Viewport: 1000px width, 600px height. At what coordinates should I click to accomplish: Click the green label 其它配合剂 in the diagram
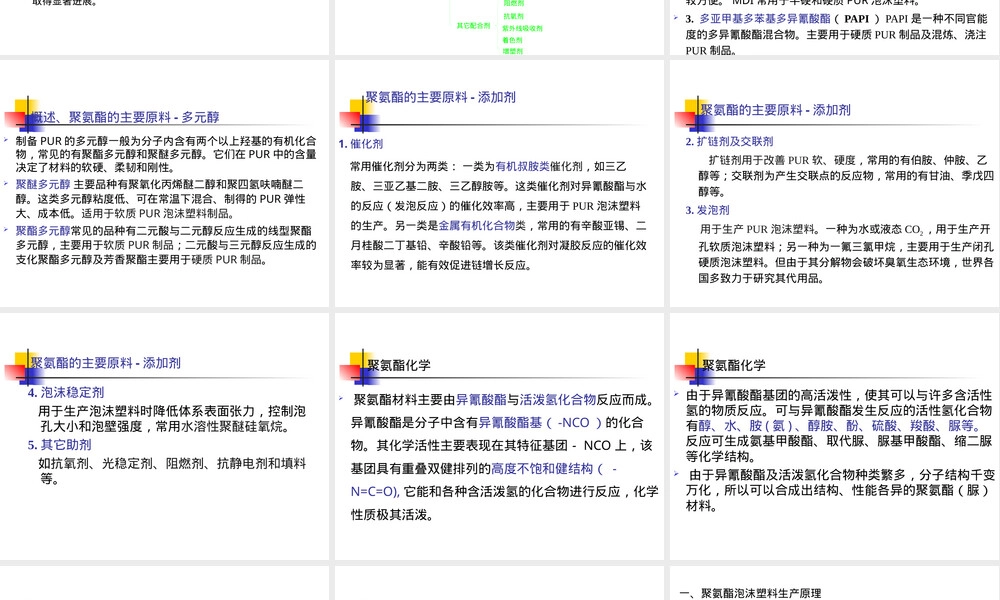click(473, 26)
